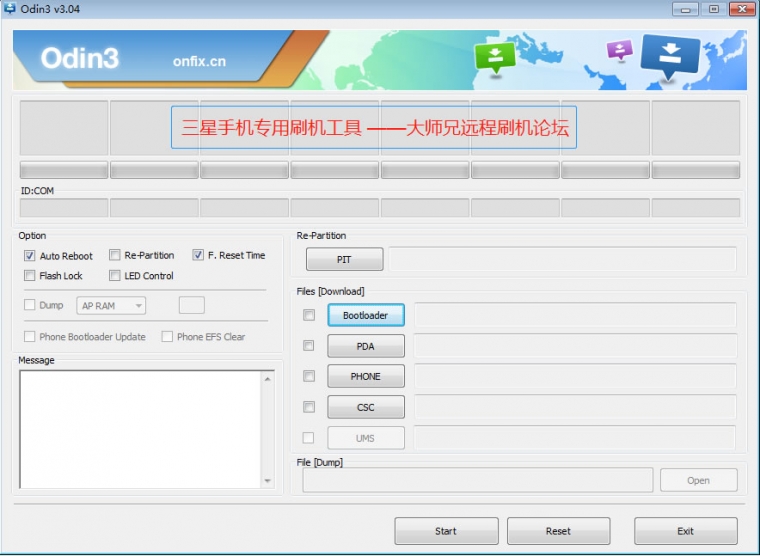Toggle the F. Reset Time checkbox

[x=198, y=255]
